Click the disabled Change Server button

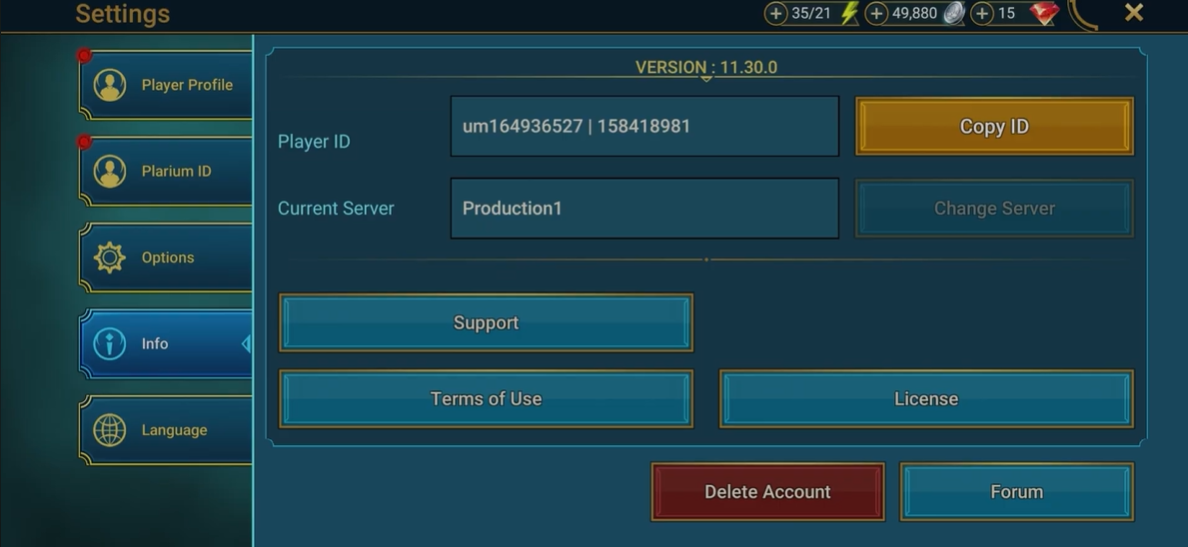[x=994, y=208]
